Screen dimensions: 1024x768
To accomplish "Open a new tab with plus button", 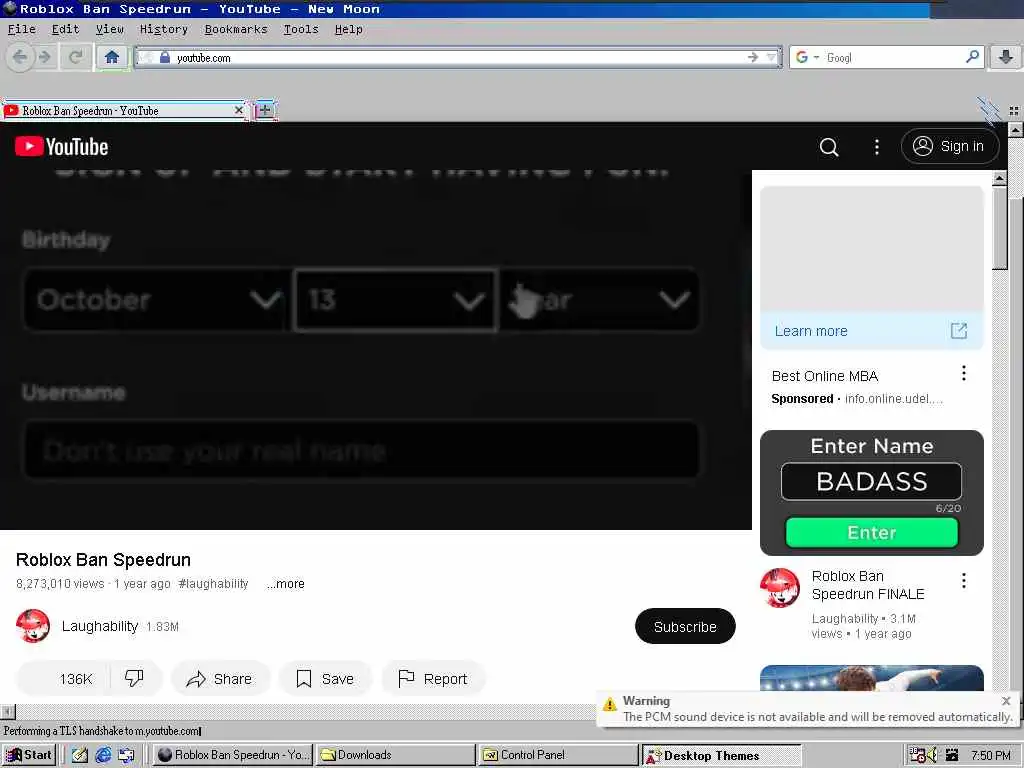I will pyautogui.click(x=264, y=110).
